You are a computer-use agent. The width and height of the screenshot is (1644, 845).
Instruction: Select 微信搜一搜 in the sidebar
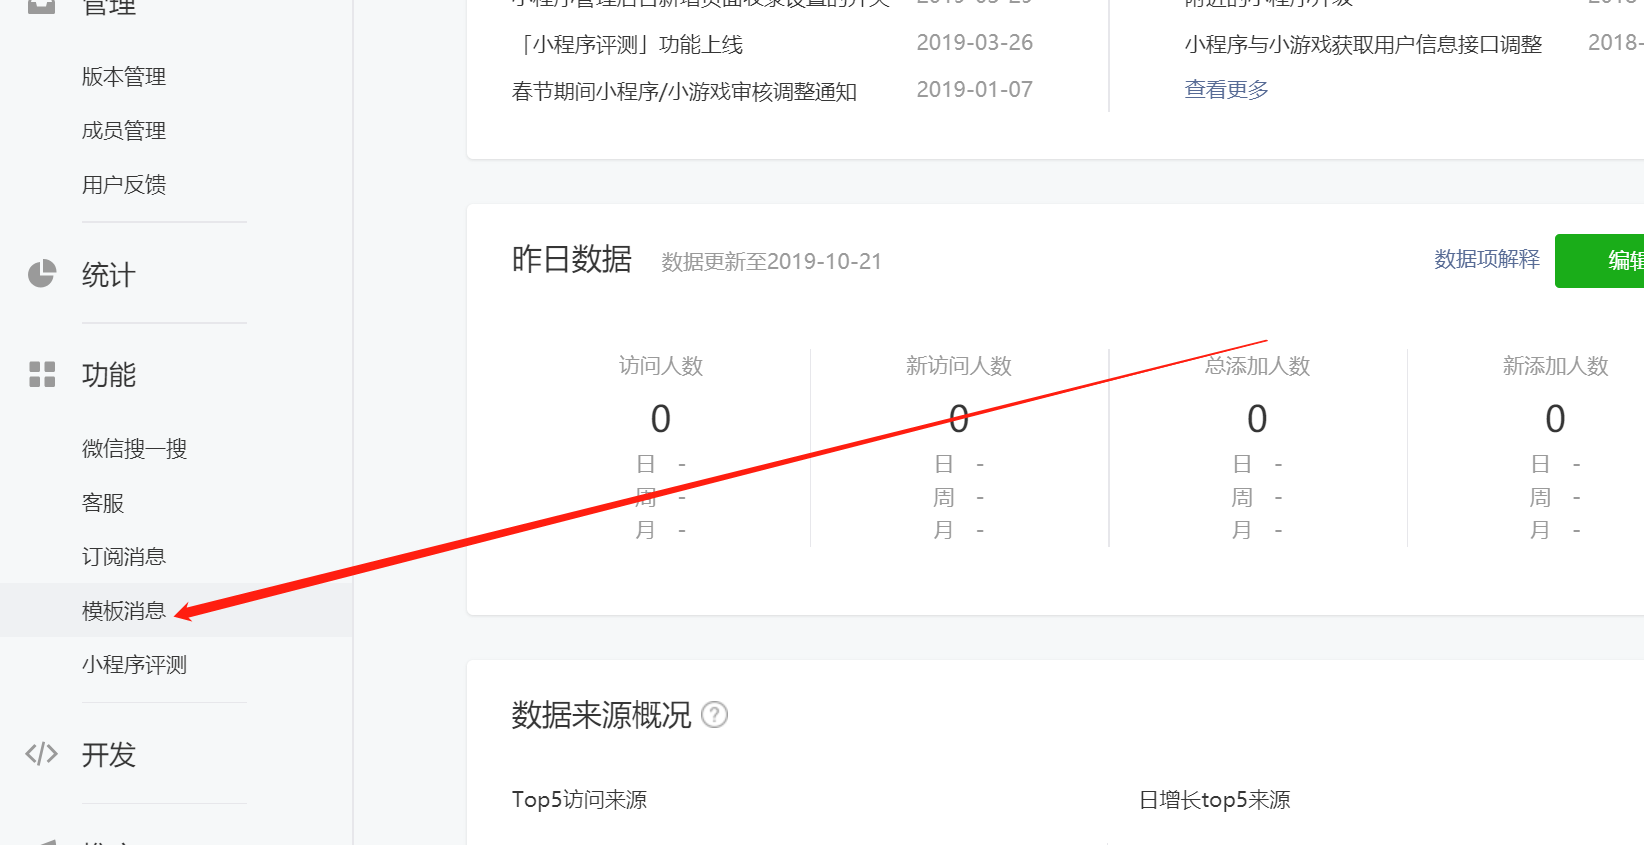coord(135,449)
